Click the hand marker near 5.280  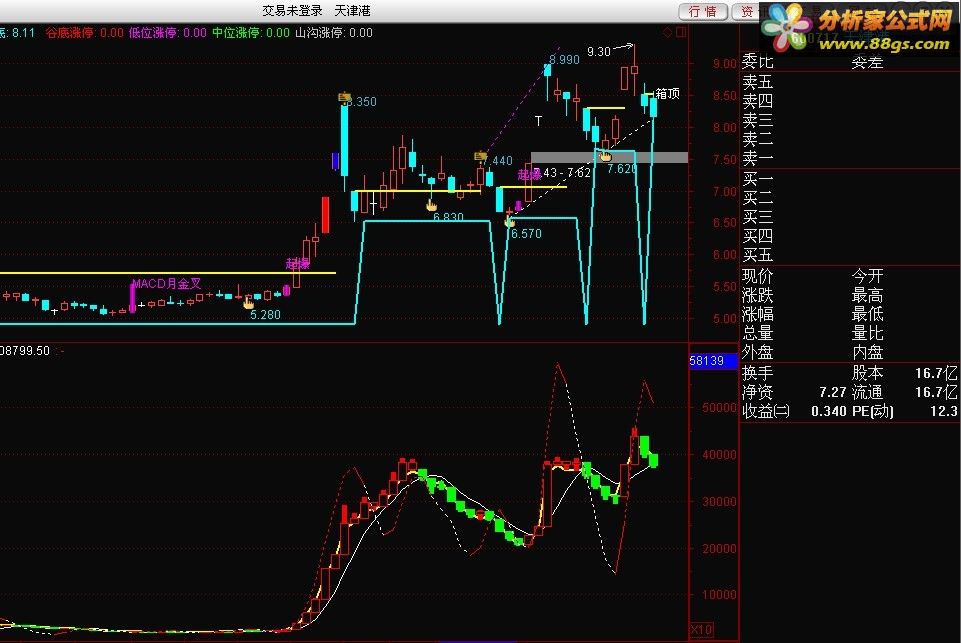point(248,302)
